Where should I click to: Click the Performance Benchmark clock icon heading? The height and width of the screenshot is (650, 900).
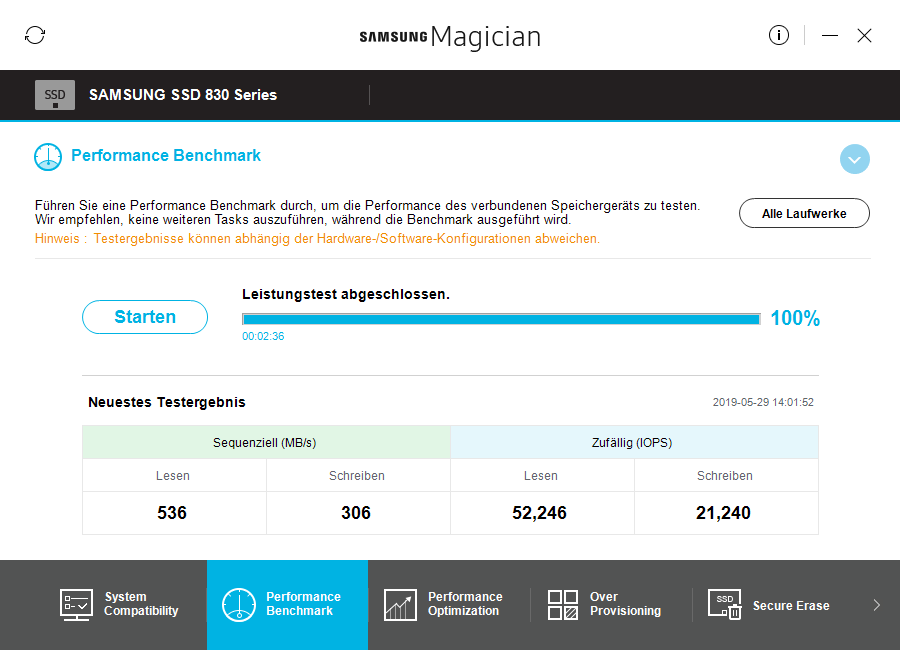[48, 157]
